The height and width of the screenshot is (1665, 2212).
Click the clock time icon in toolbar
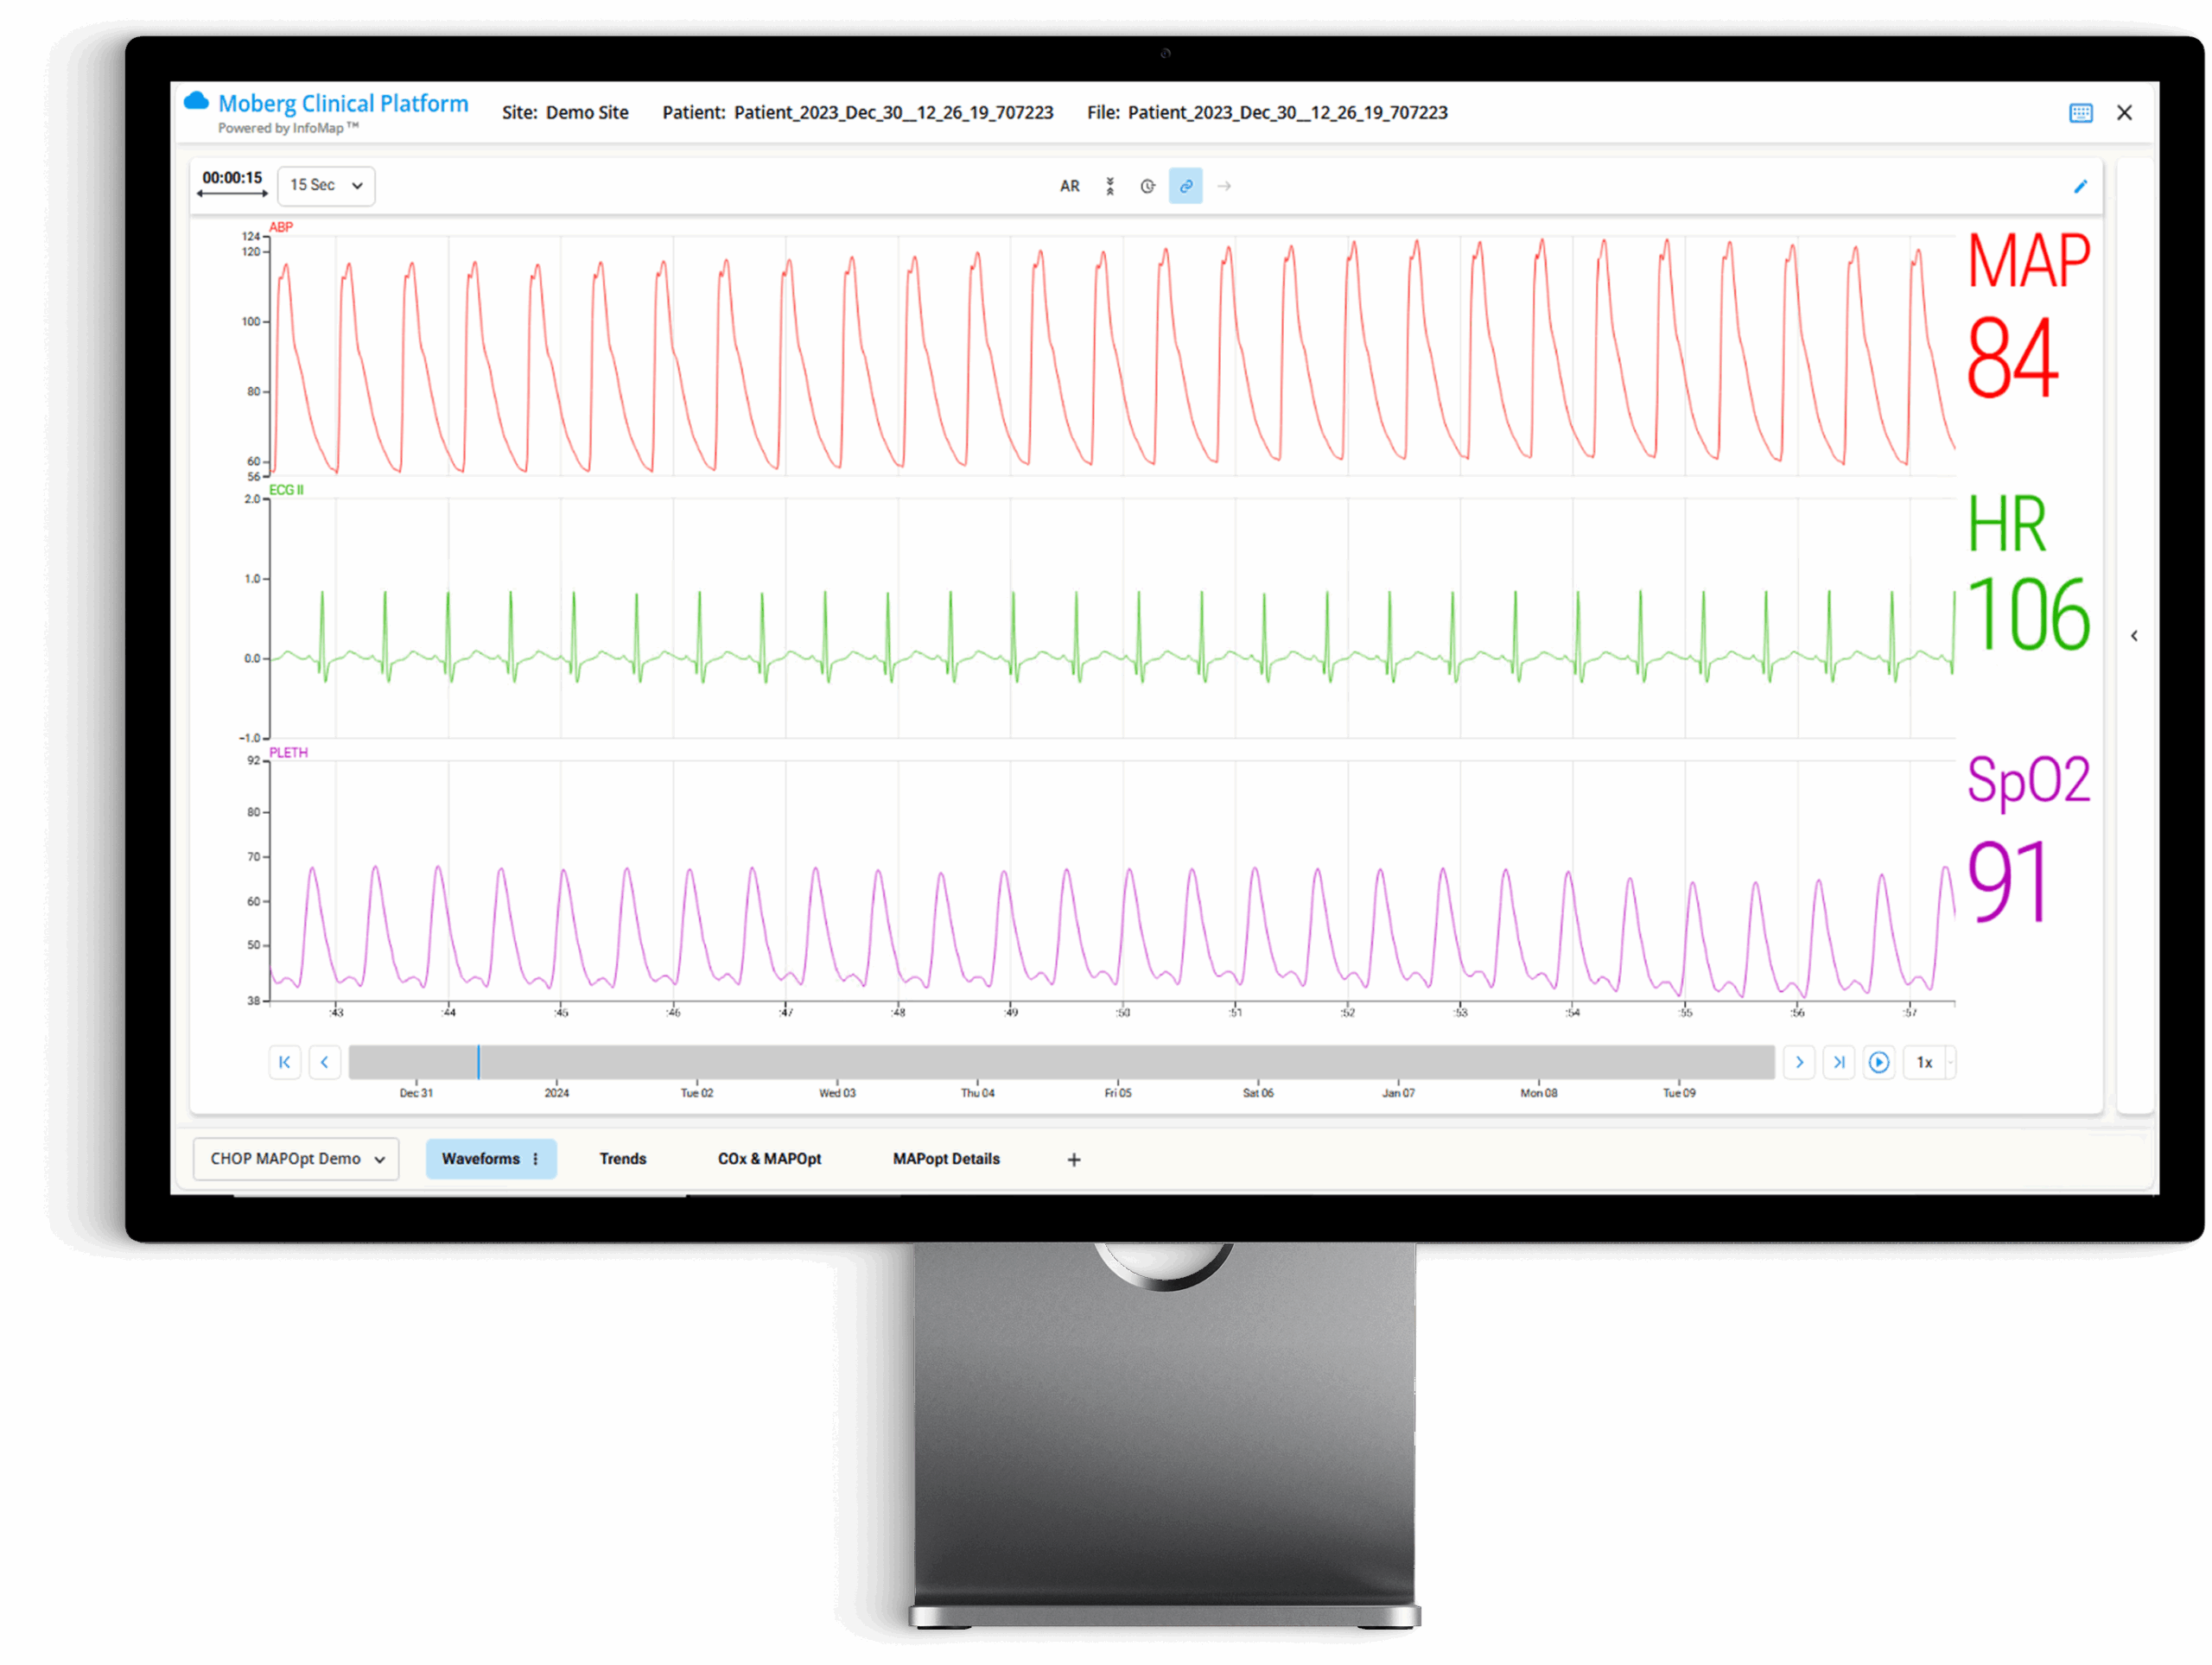coord(1148,186)
